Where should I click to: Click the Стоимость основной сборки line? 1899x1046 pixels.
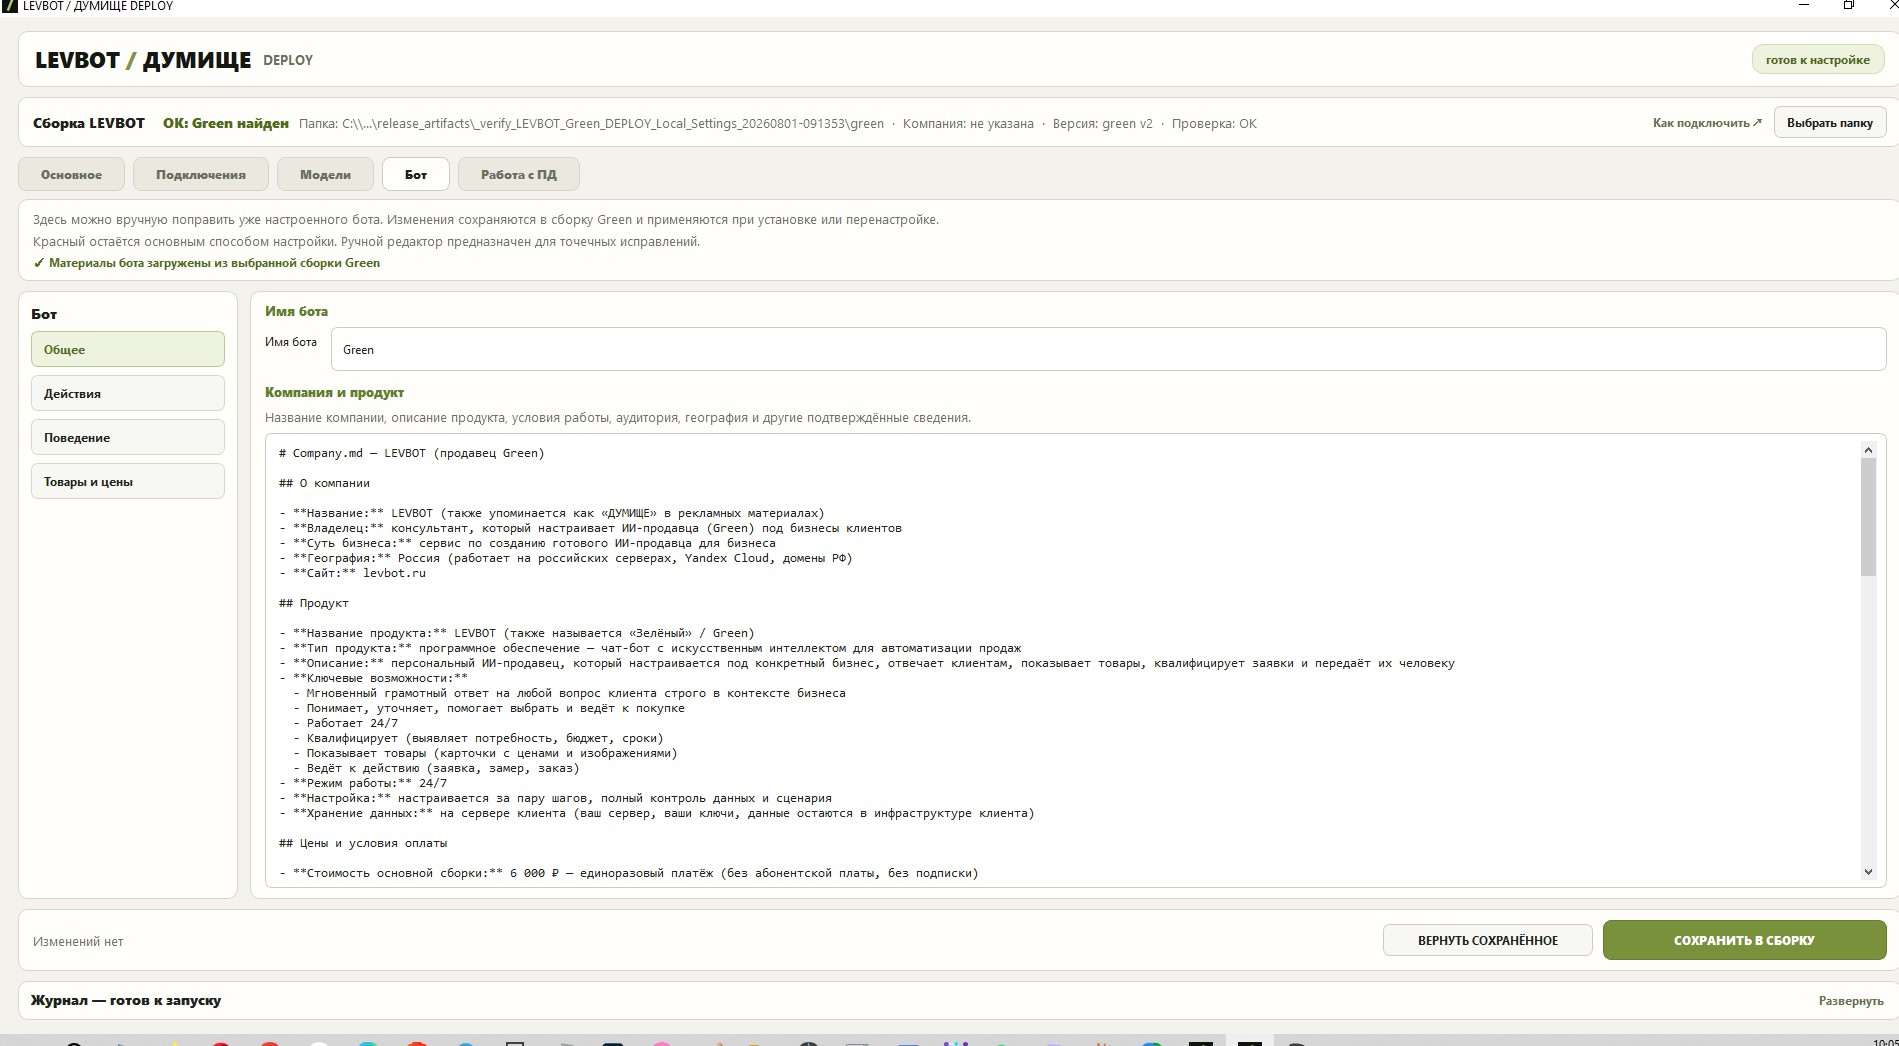pyautogui.click(x=629, y=873)
